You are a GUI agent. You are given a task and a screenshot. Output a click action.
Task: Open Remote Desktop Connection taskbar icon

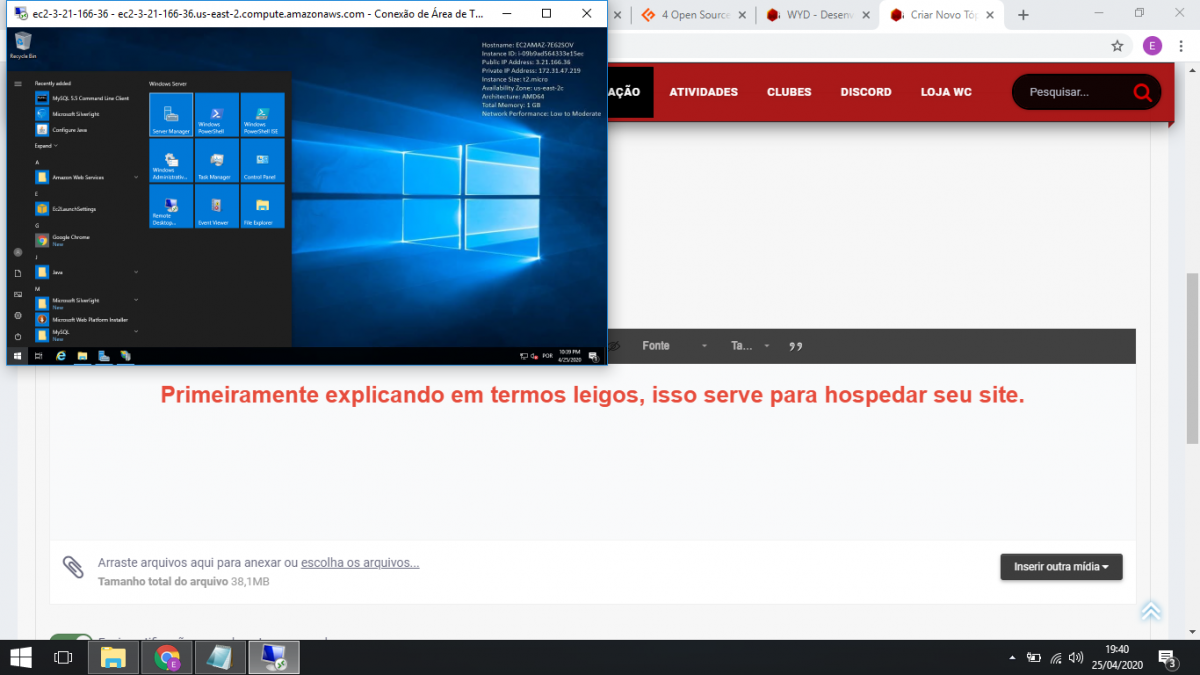273,657
